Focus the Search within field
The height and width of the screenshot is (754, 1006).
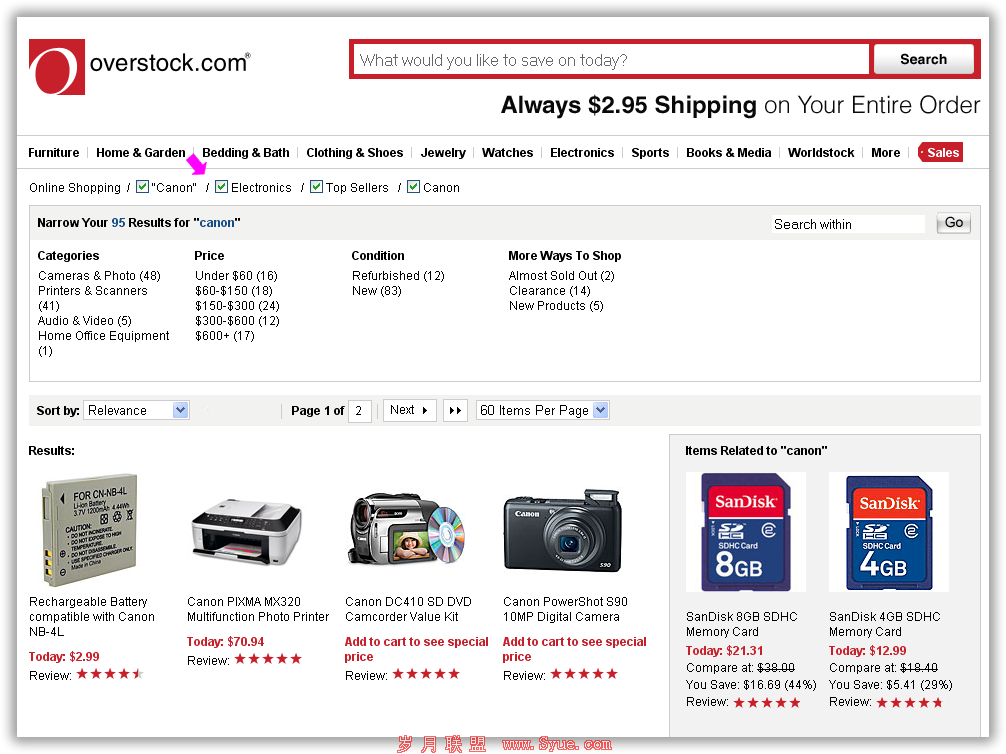pyautogui.click(x=848, y=224)
